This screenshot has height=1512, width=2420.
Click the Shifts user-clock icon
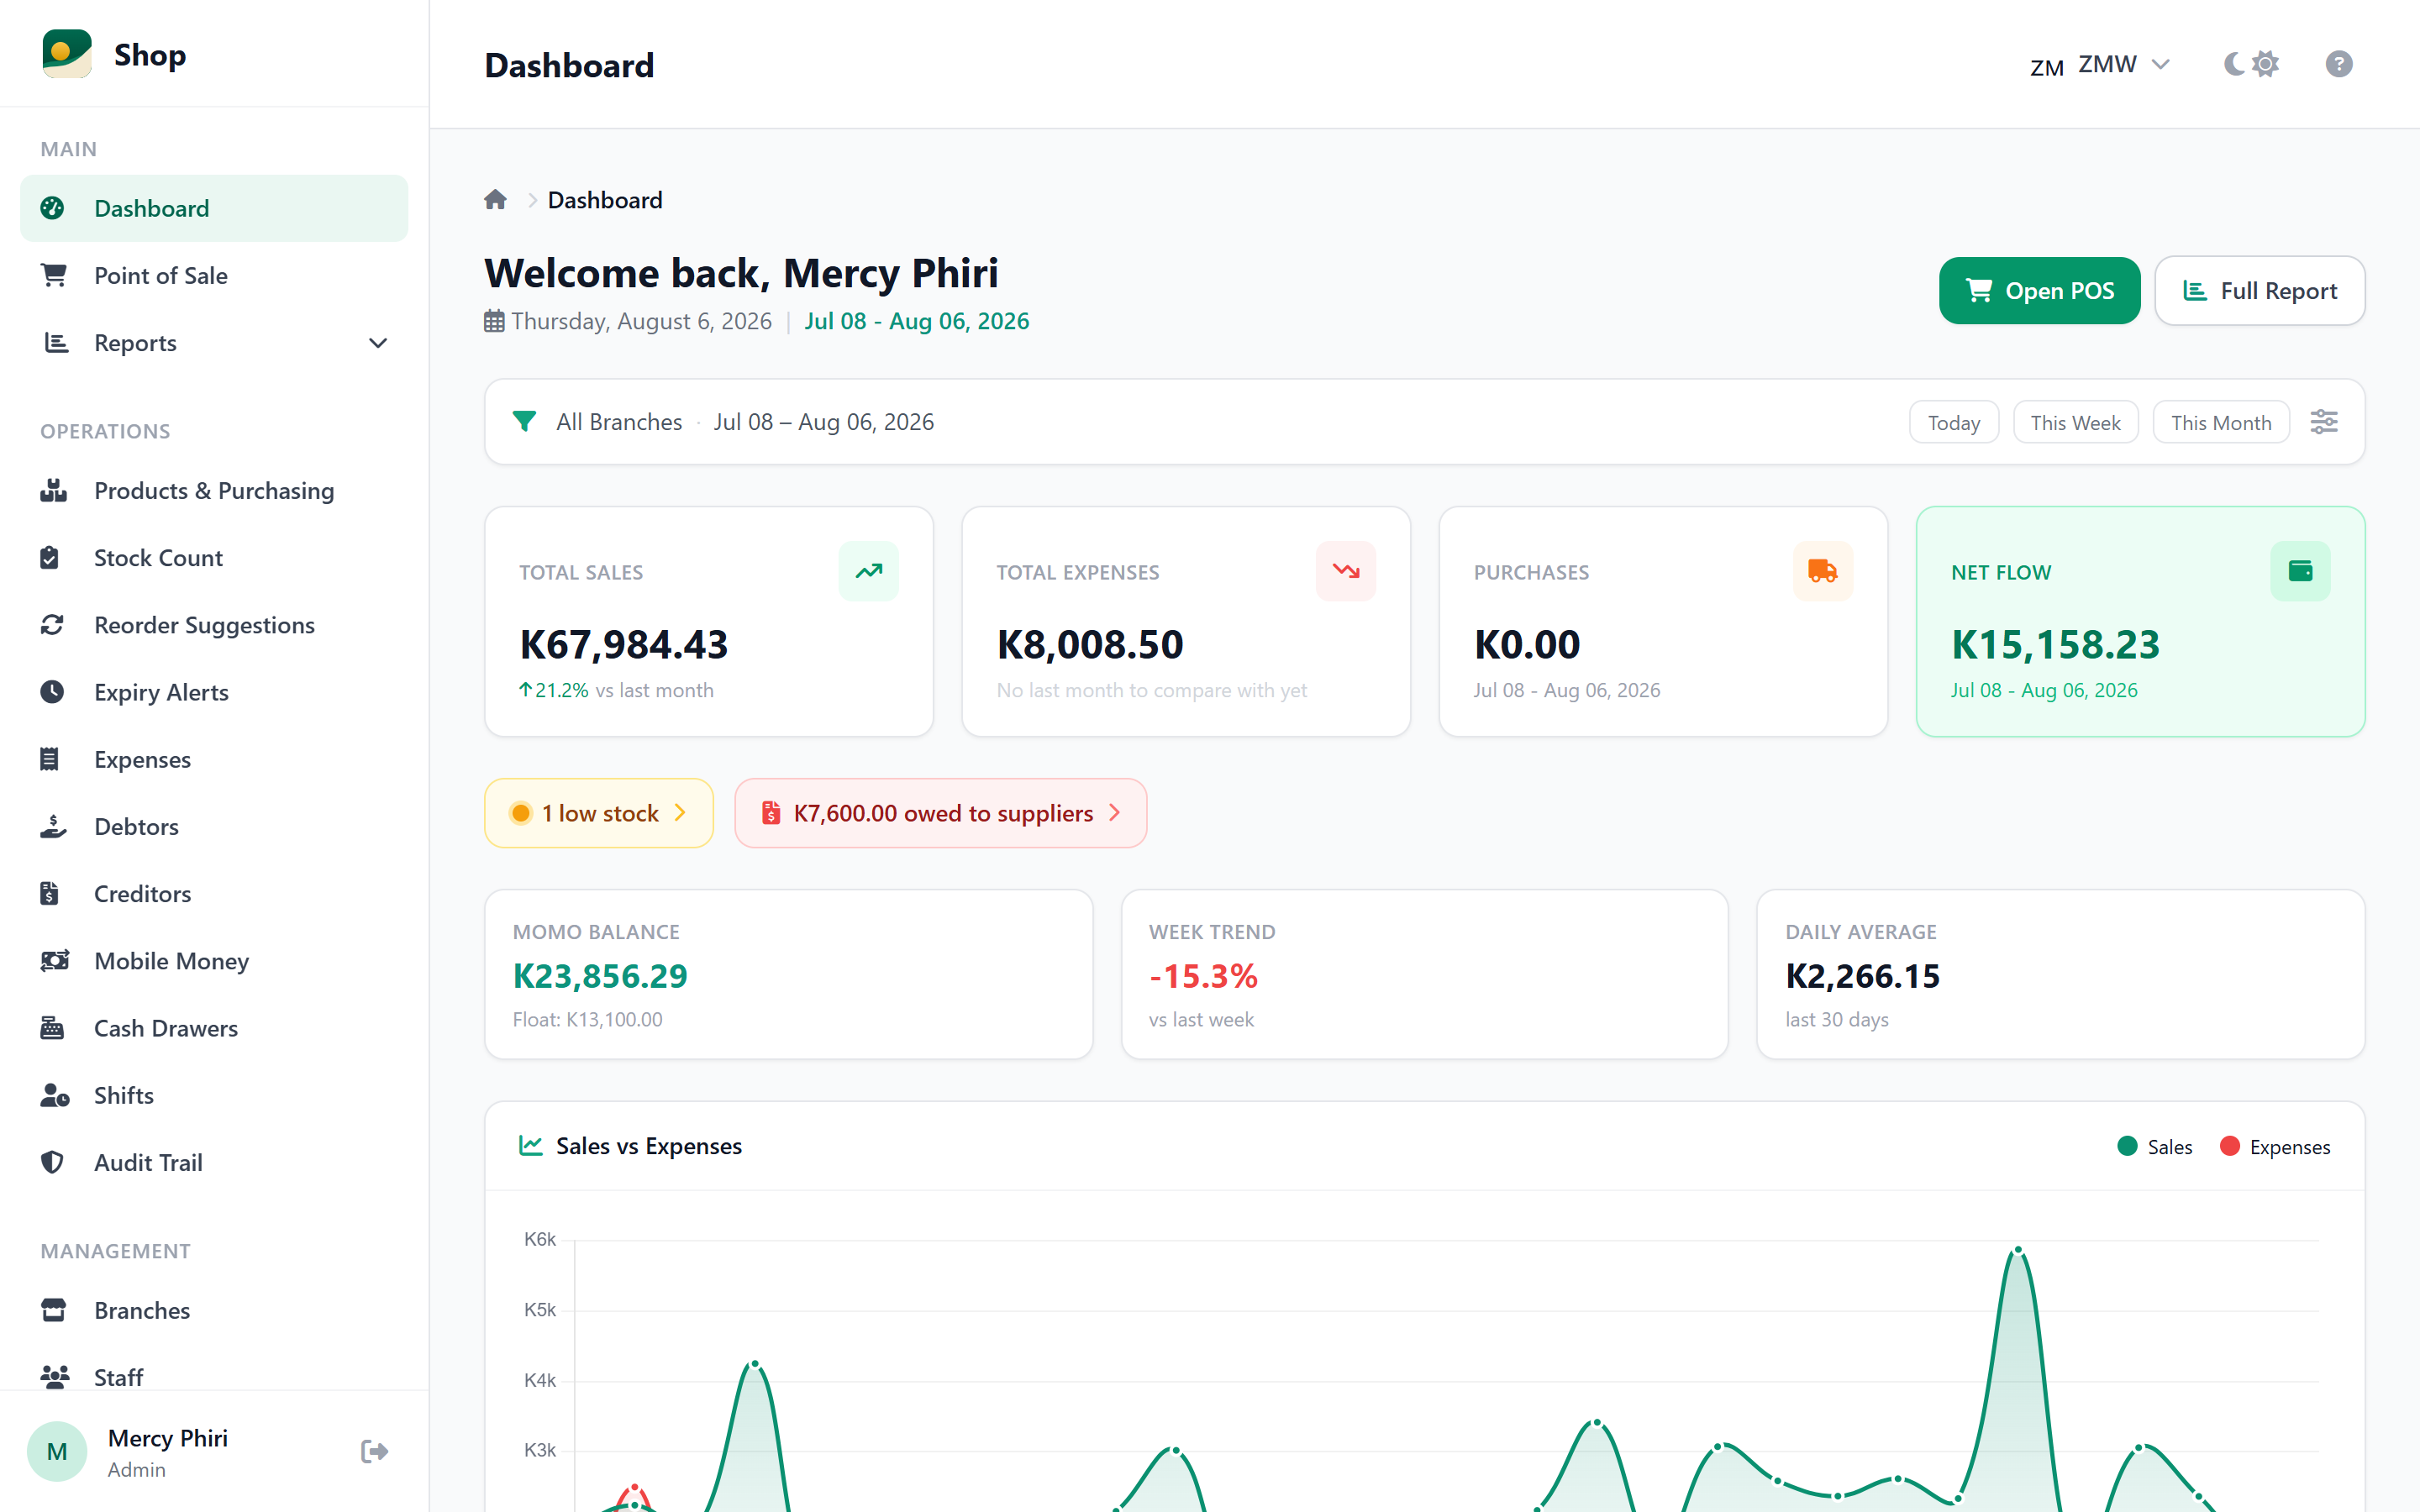(x=55, y=1095)
